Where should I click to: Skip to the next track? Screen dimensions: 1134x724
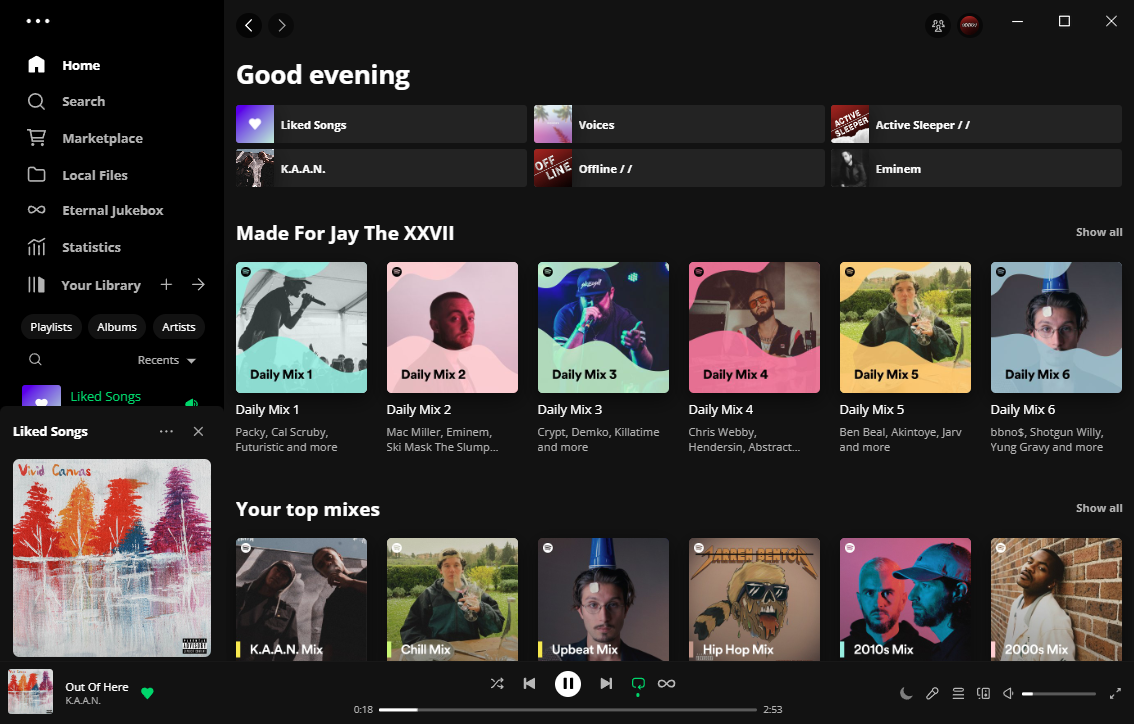pos(606,683)
